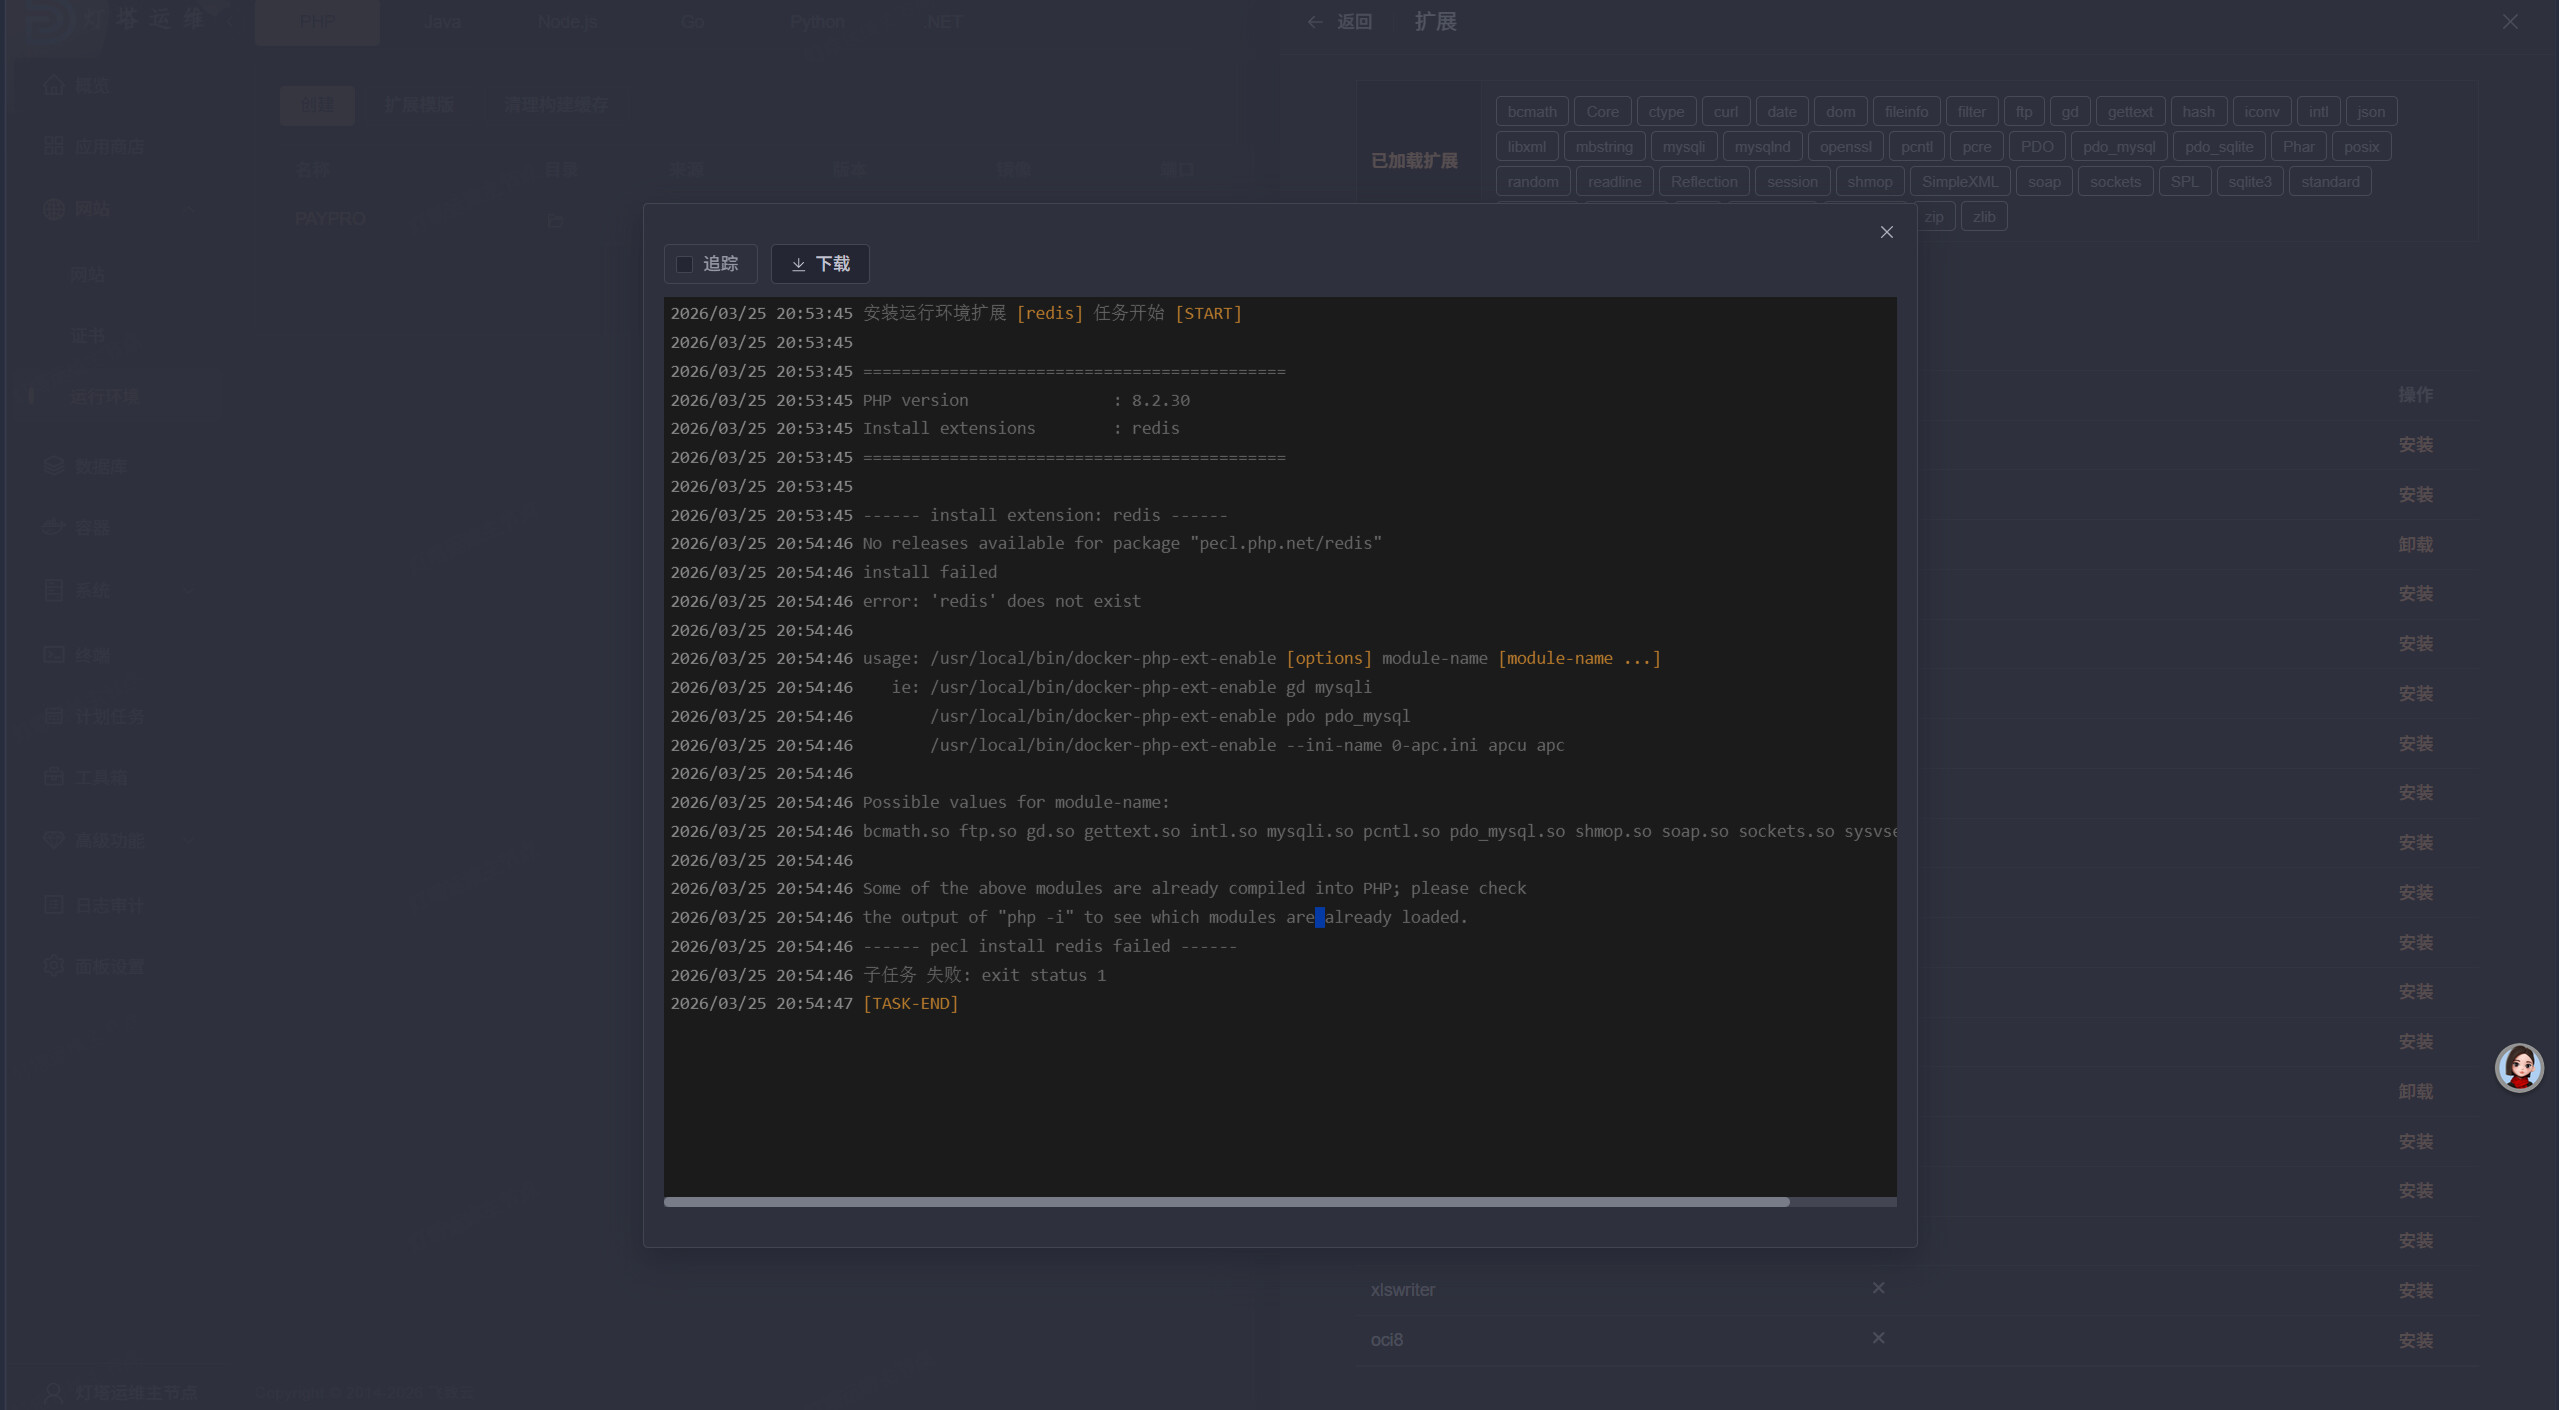Switch to the Java tab
2559x1410 pixels.
[x=442, y=22]
